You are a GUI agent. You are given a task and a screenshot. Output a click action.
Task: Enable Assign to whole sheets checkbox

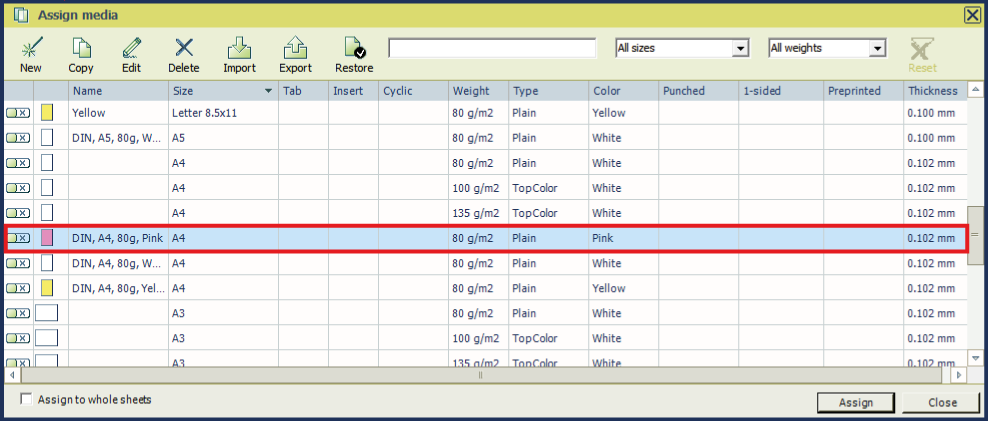coord(27,400)
